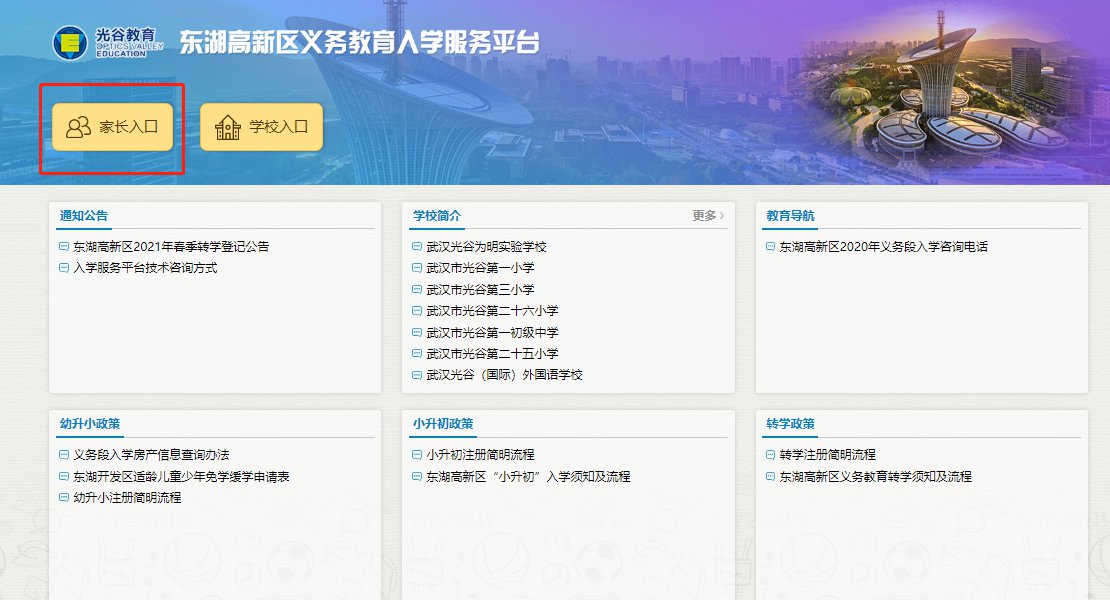Click bullet icon beside 武汉市光谷第三小学

tap(417, 289)
